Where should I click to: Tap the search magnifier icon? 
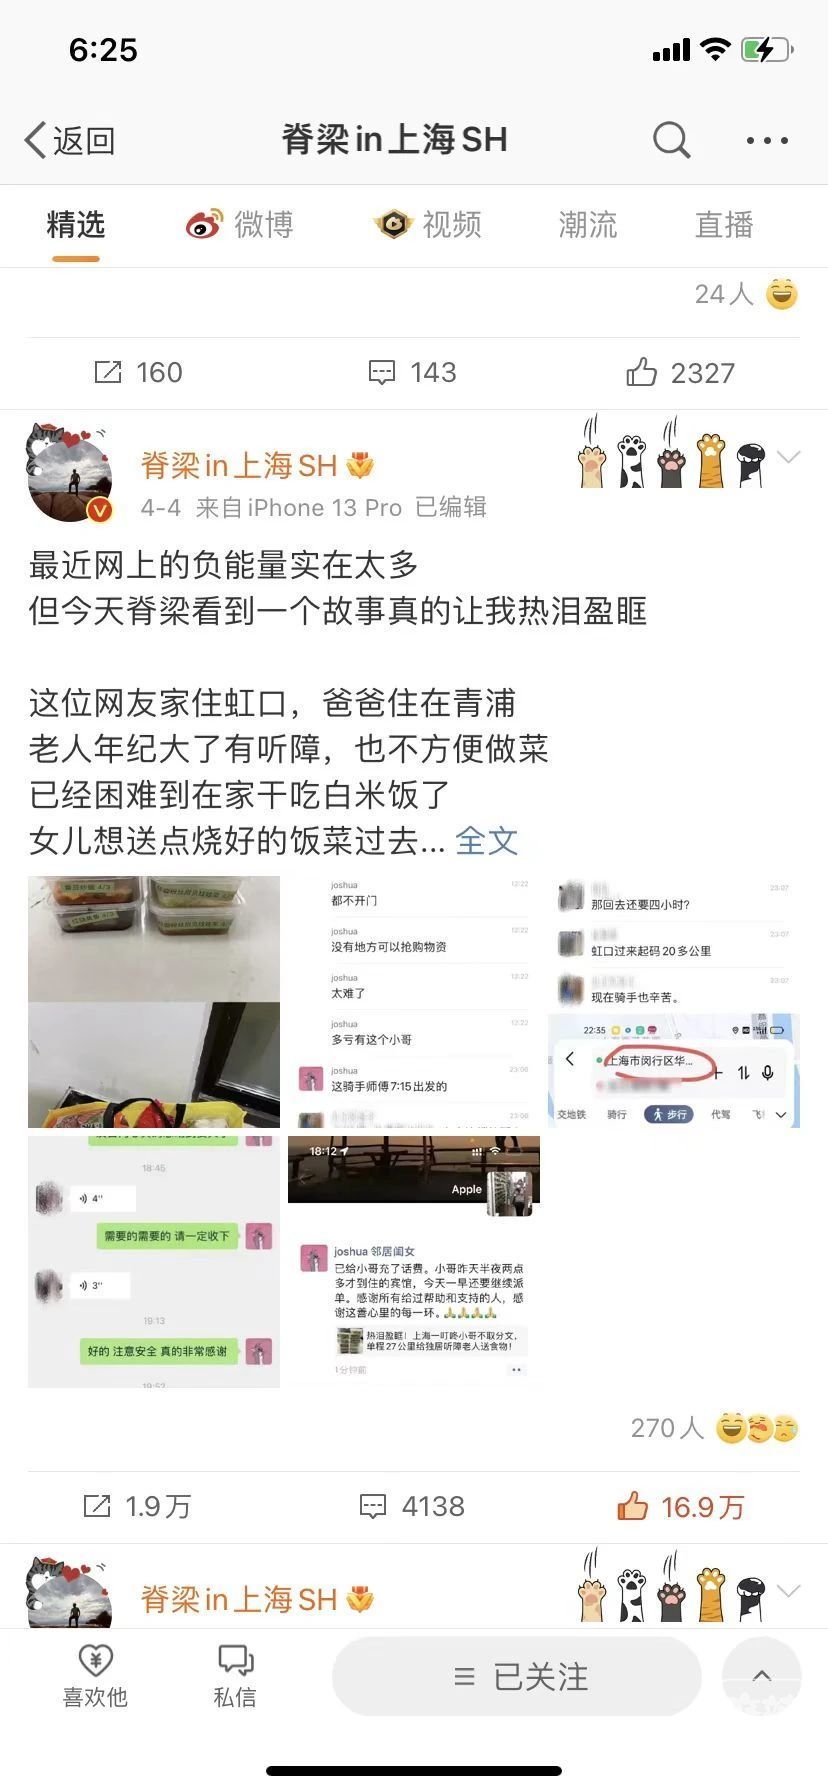pyautogui.click(x=671, y=140)
